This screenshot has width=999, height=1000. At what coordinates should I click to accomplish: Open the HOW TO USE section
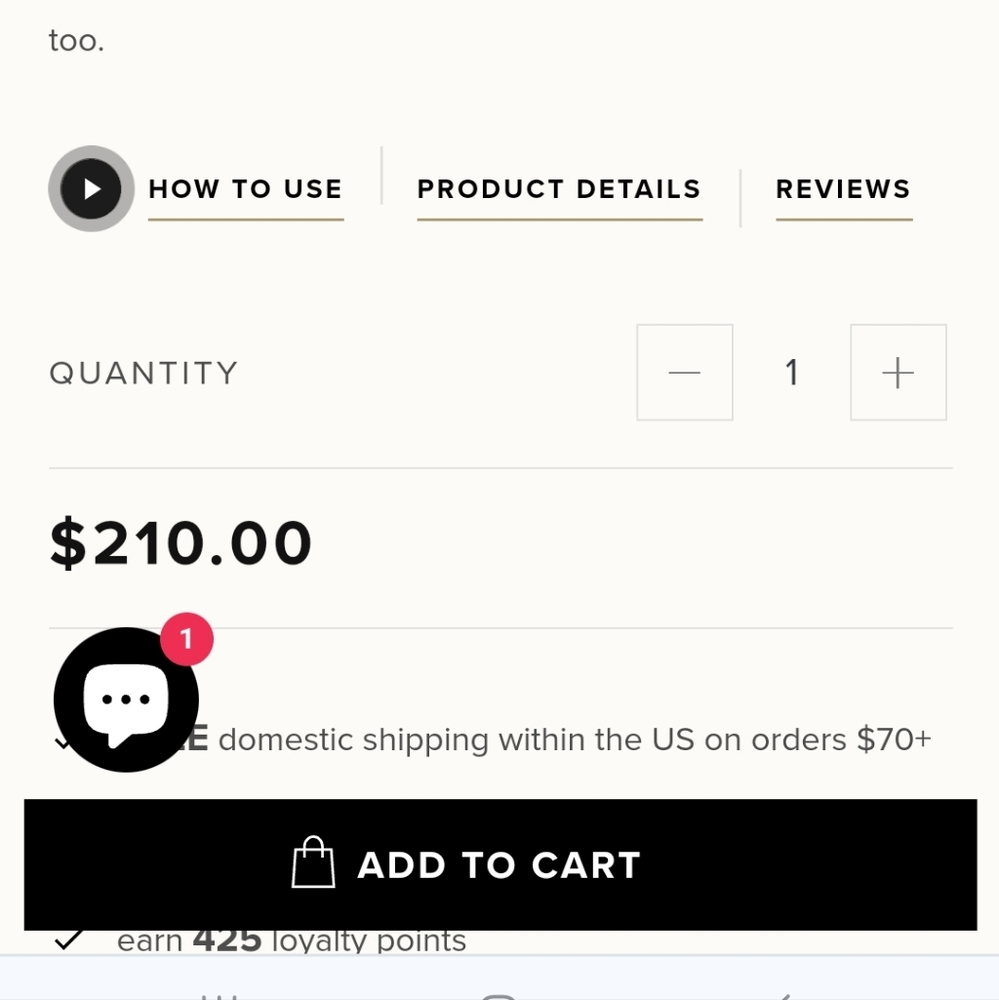(x=246, y=189)
